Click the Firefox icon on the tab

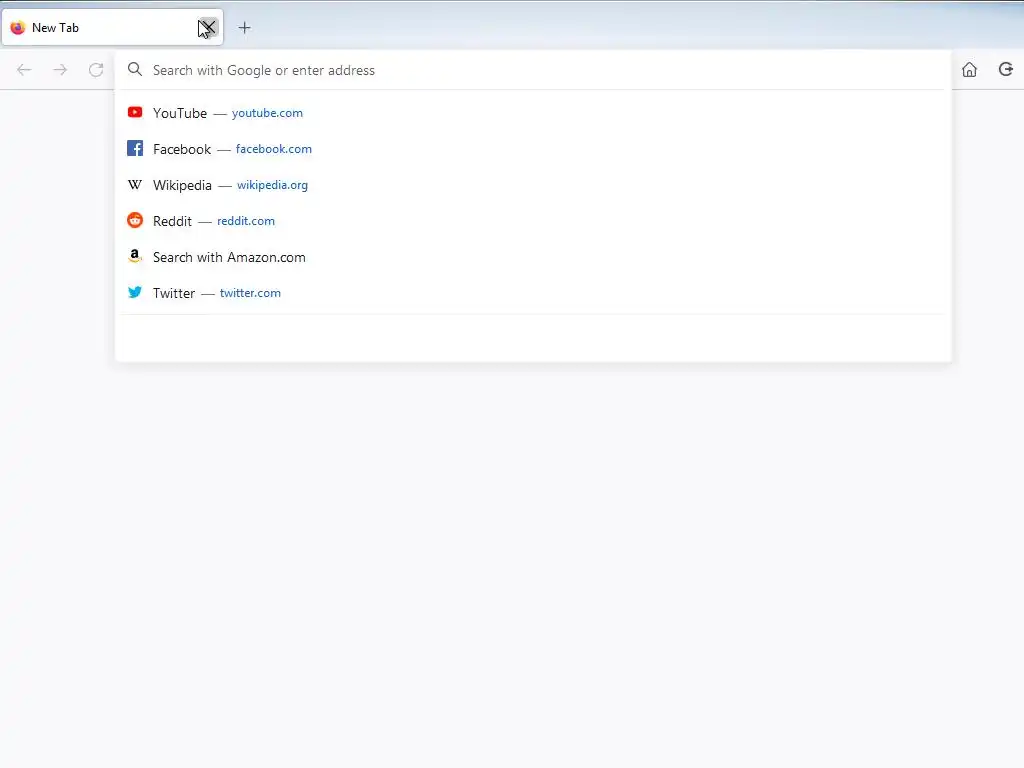point(18,27)
